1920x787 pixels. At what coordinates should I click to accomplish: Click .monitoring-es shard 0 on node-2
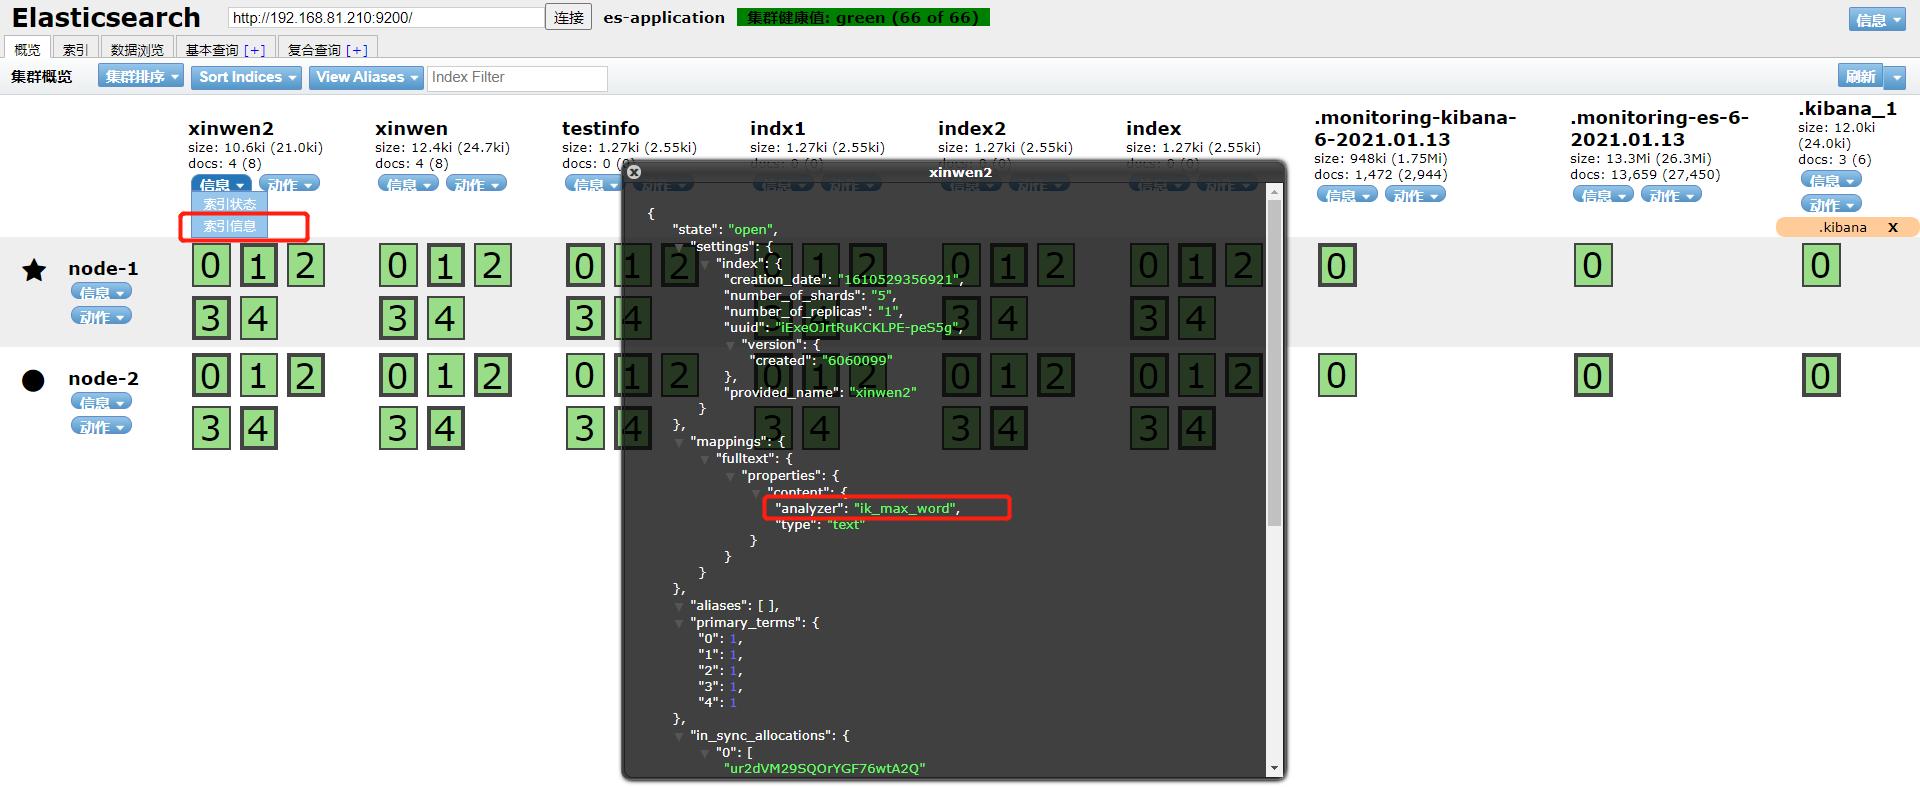1593,376
